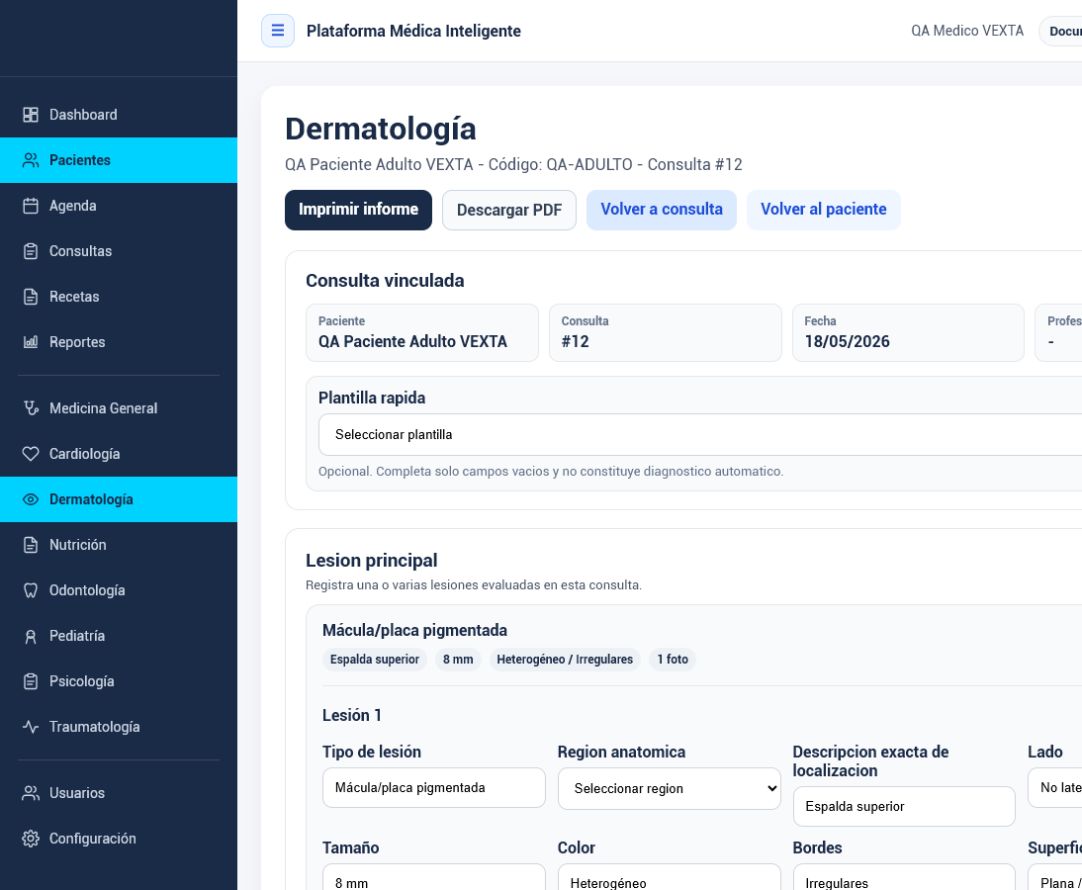
Task: Click the Paciente card QA Paciente Adulto VEXTA
Action: pos(422,333)
